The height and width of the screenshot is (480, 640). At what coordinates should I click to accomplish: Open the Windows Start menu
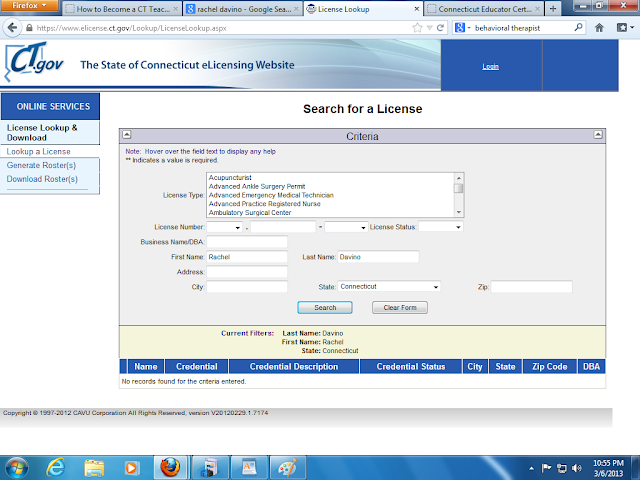point(17,468)
